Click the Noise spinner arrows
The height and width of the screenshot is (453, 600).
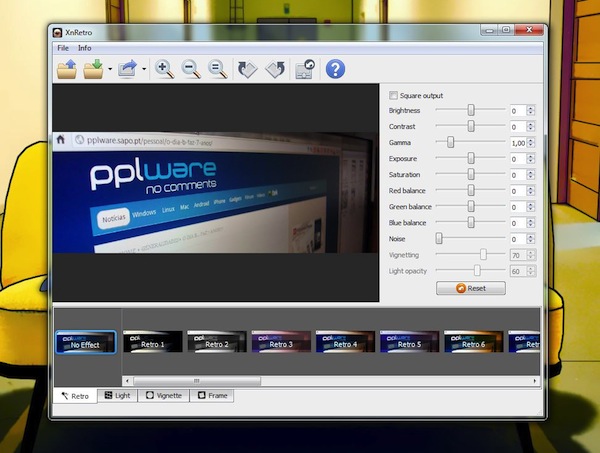[x=531, y=239]
